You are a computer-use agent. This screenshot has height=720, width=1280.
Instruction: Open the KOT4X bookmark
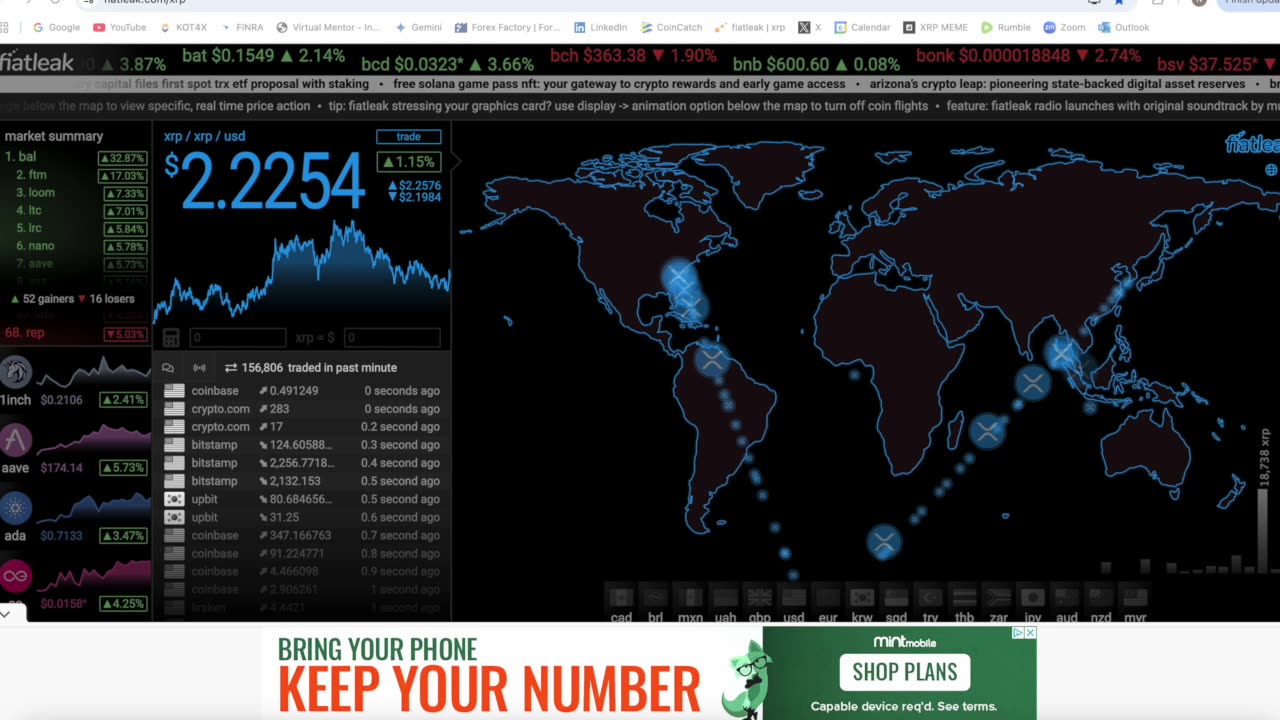[182, 27]
